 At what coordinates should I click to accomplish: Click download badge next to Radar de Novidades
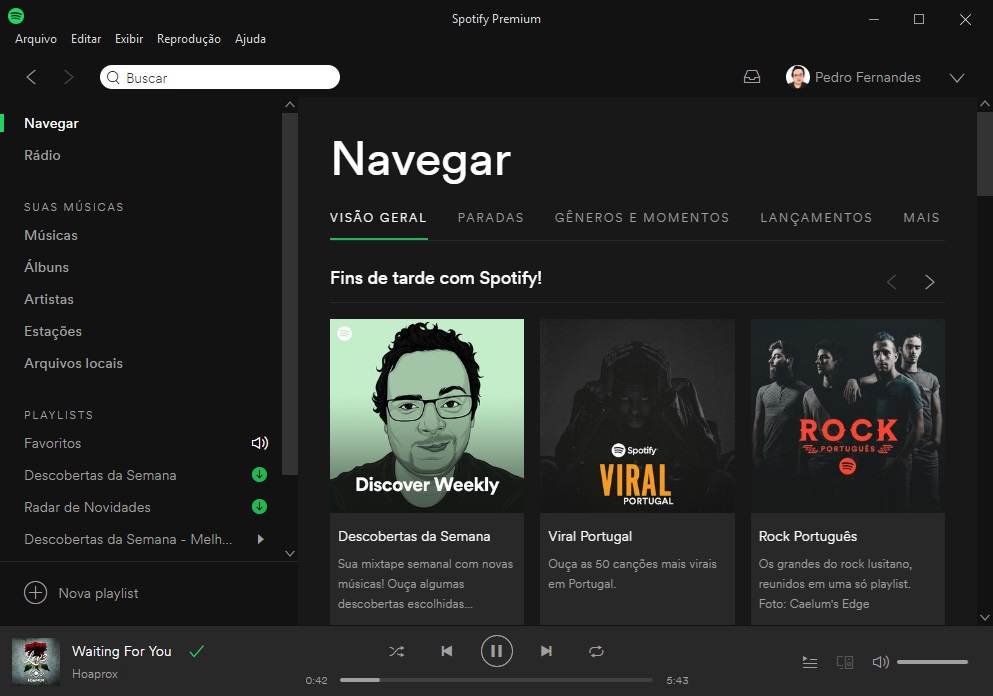pos(259,507)
